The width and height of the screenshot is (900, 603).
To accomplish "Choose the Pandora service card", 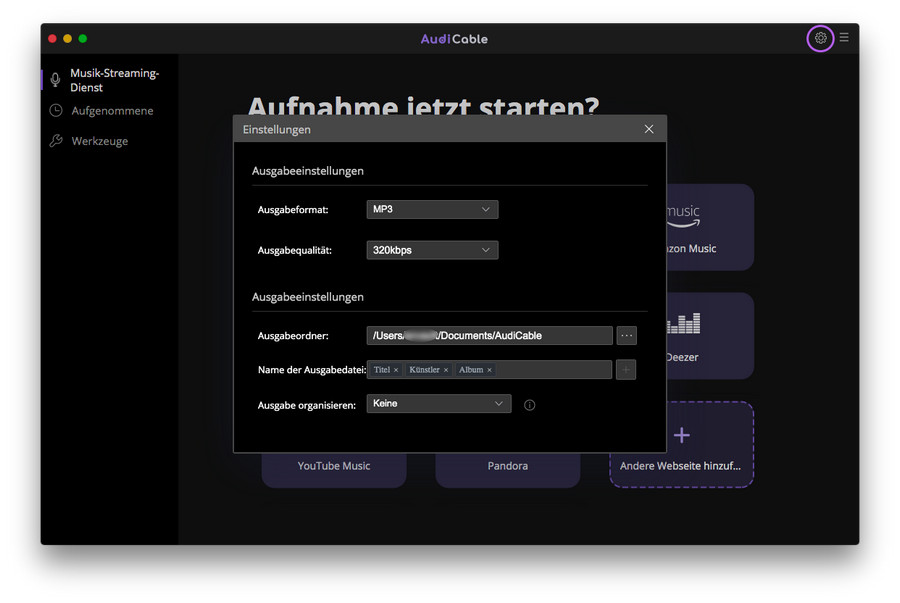I will click(x=507, y=469).
